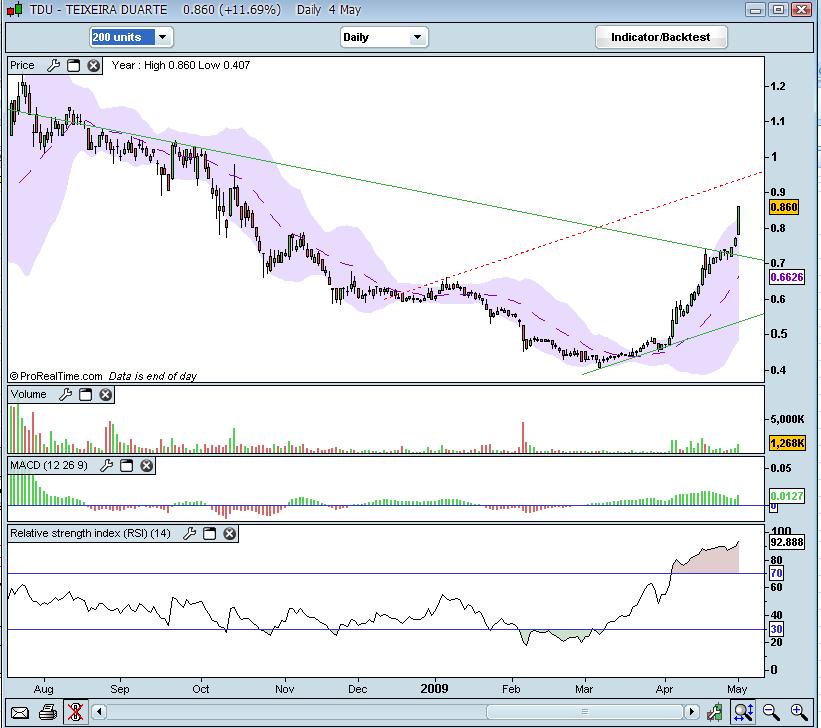821x728 pixels.
Task: Click the scrollbar right arrow
Action: 691,712
